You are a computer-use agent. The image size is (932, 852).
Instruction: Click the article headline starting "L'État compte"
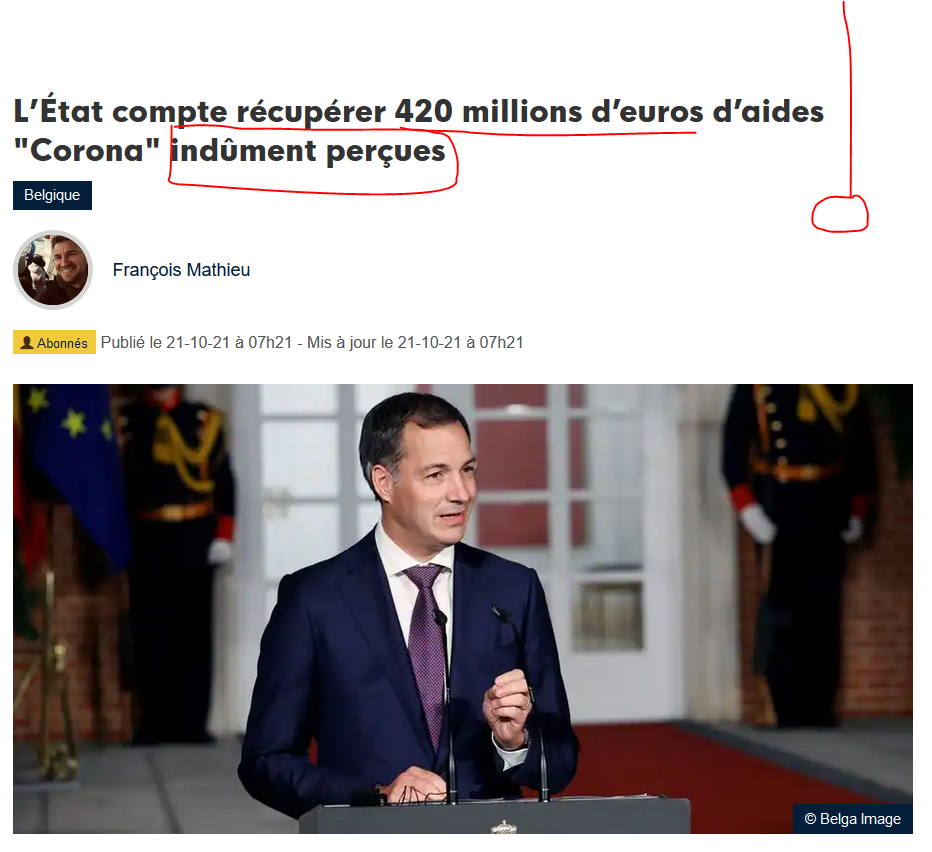(418, 131)
